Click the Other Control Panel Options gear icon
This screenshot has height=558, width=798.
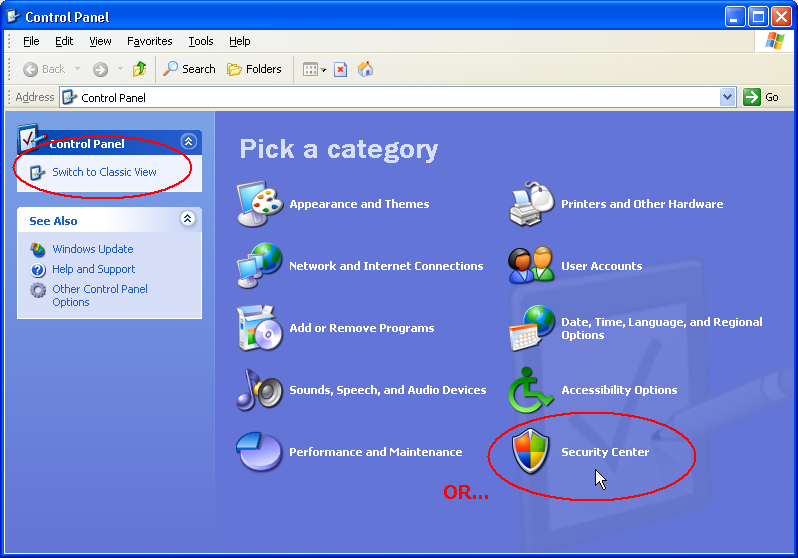point(38,290)
